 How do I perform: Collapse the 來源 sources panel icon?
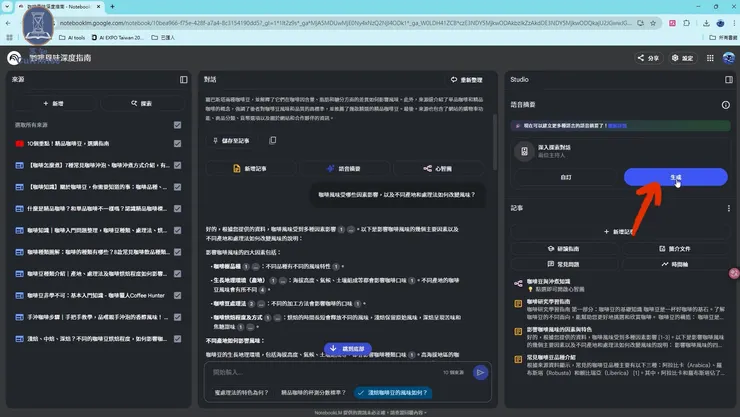(x=184, y=80)
